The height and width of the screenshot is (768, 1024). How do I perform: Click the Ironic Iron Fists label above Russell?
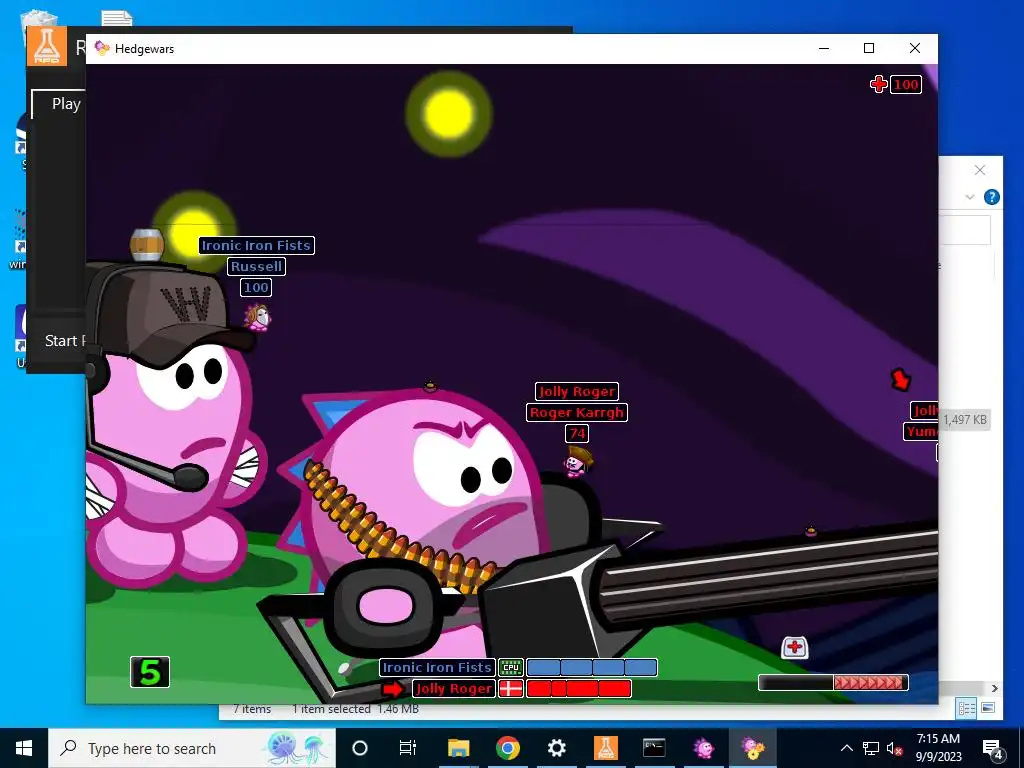click(x=256, y=246)
